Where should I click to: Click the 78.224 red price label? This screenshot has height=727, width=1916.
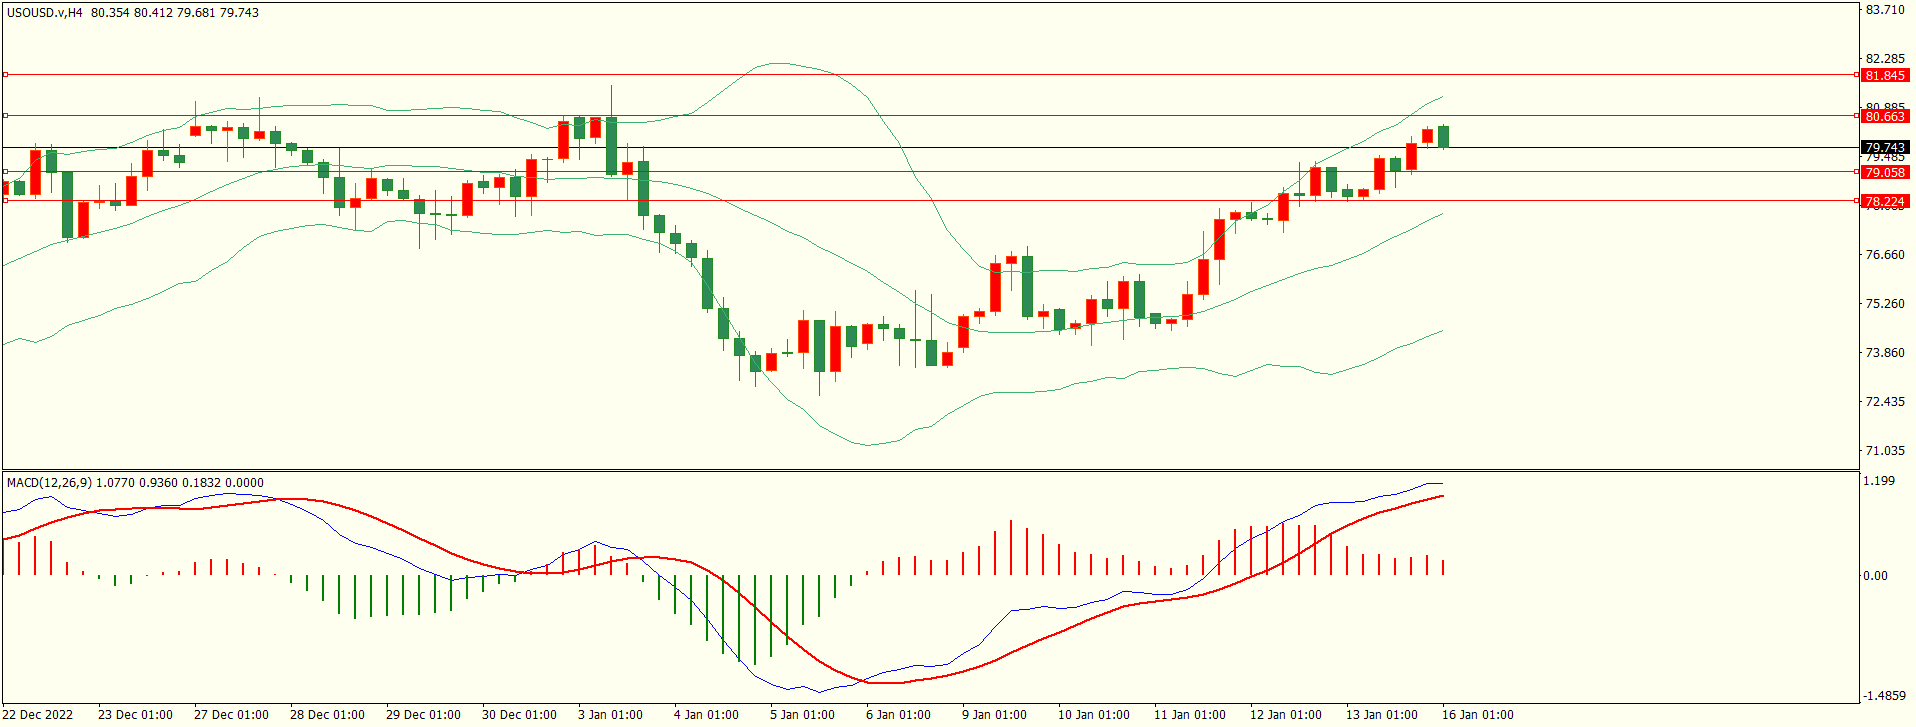[x=1884, y=201]
